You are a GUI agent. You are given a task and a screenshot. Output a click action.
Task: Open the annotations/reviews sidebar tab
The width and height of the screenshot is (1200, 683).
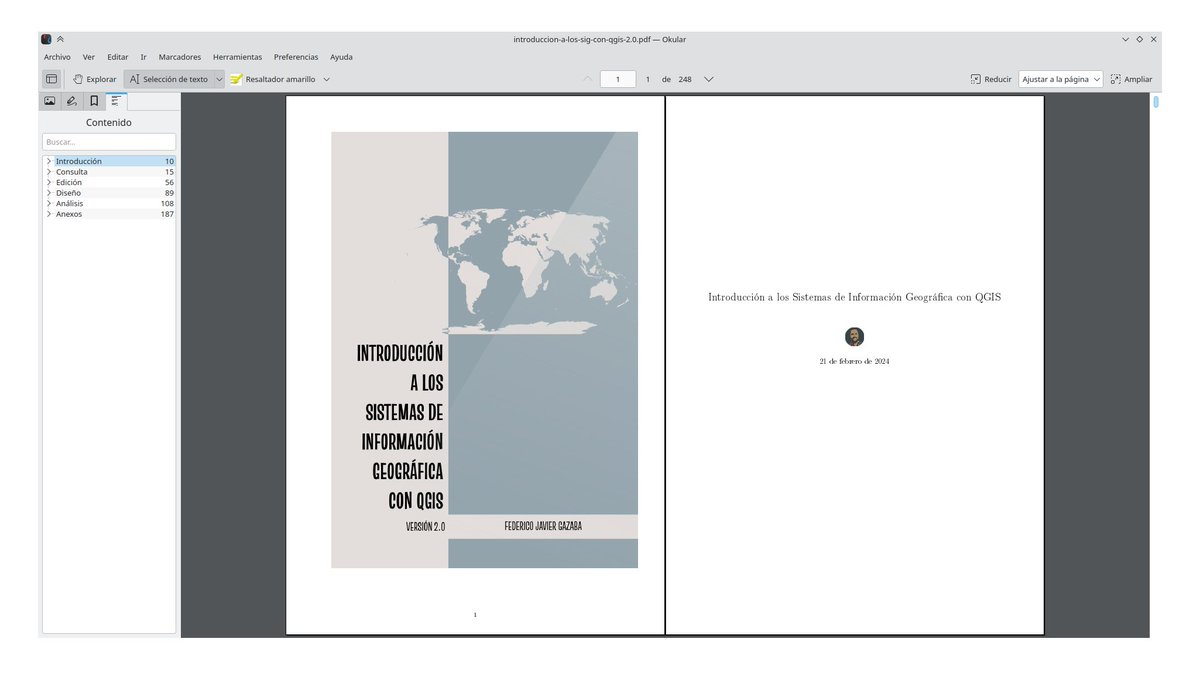(x=71, y=101)
